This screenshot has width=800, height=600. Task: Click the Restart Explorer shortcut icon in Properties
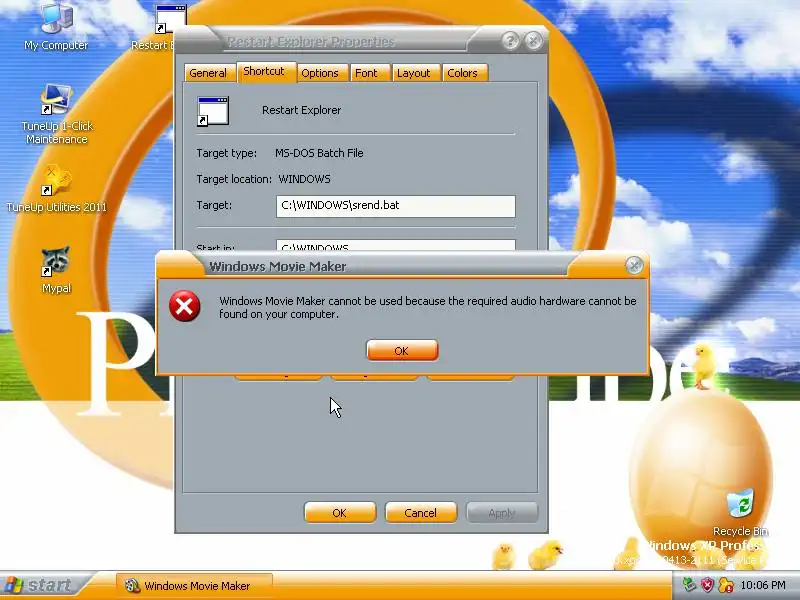coord(213,111)
